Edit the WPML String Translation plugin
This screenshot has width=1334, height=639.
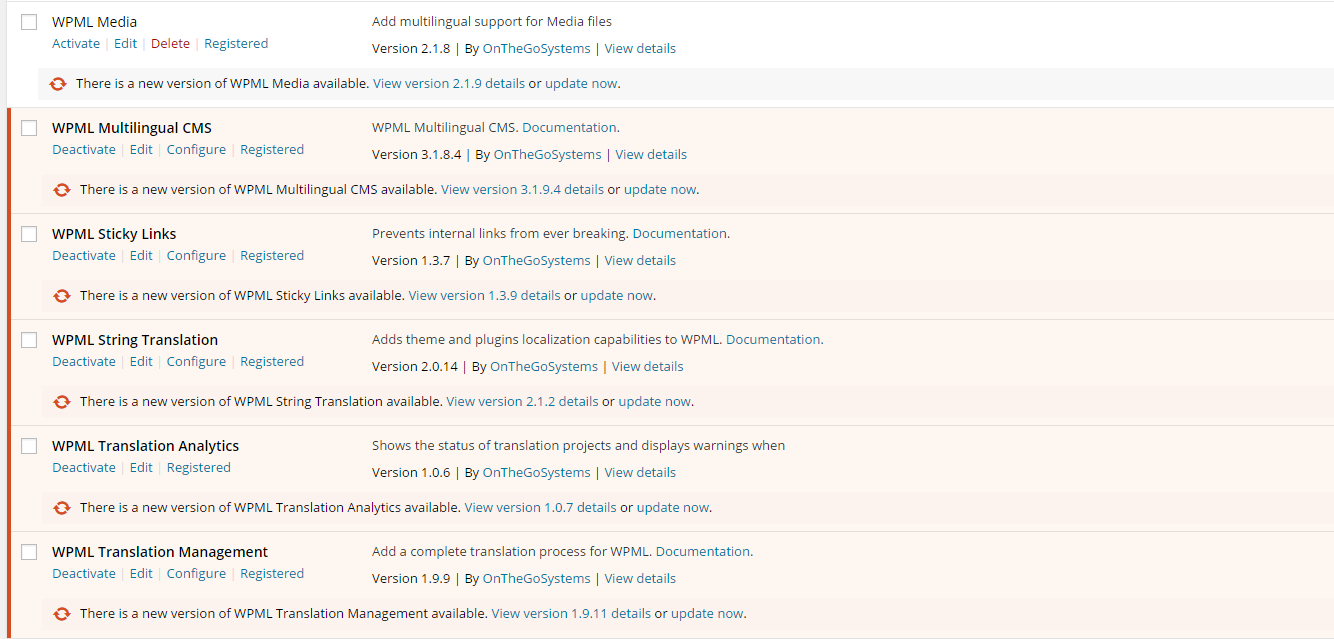point(141,362)
